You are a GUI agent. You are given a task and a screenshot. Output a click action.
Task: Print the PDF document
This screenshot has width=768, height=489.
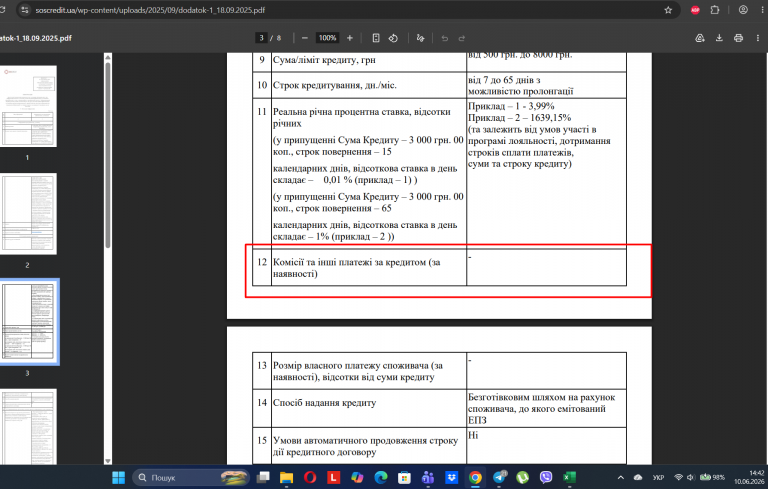coord(739,38)
